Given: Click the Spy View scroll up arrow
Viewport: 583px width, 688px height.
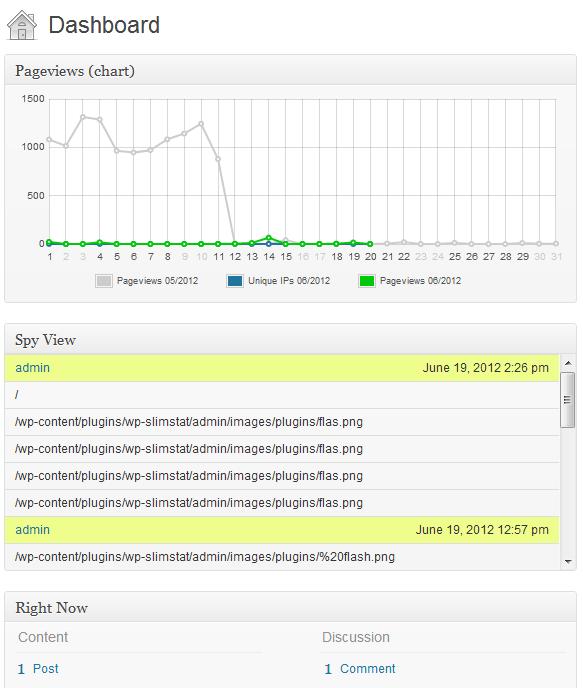Looking at the screenshot, I should 568,363.
